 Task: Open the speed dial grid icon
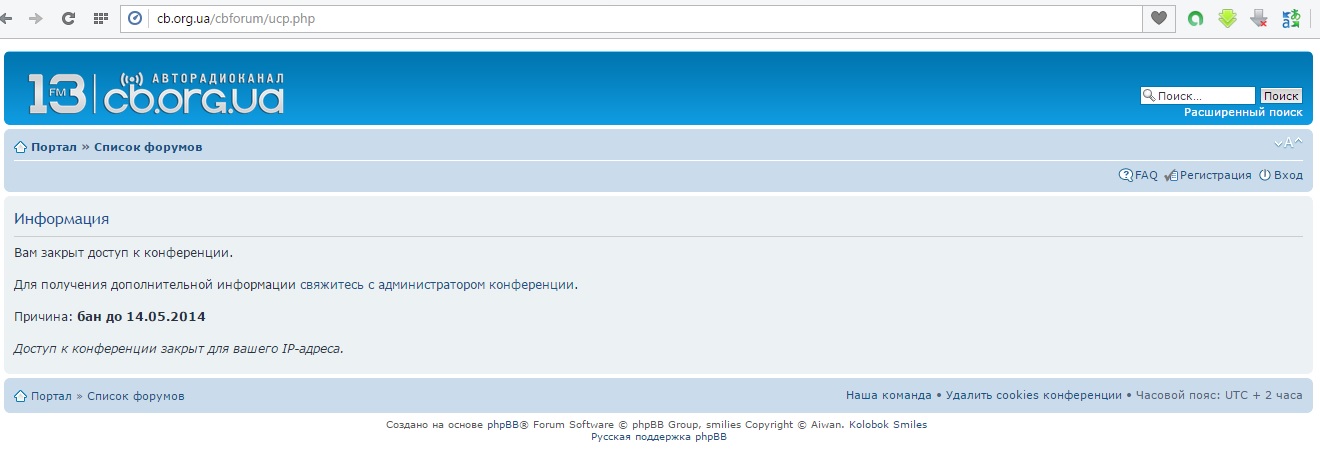click(x=100, y=18)
